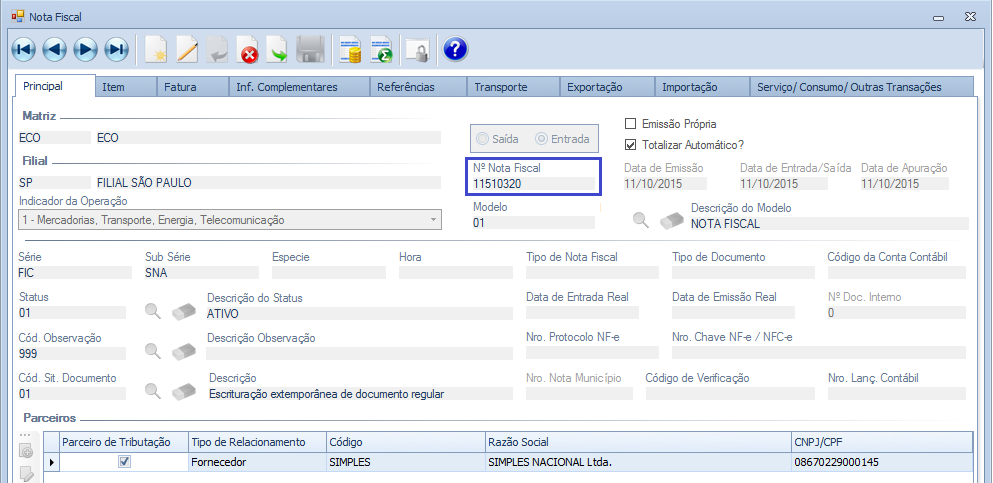The width and height of the screenshot is (993, 483).
Task: Click the Nº Doc. Interno field
Action: 896,313
